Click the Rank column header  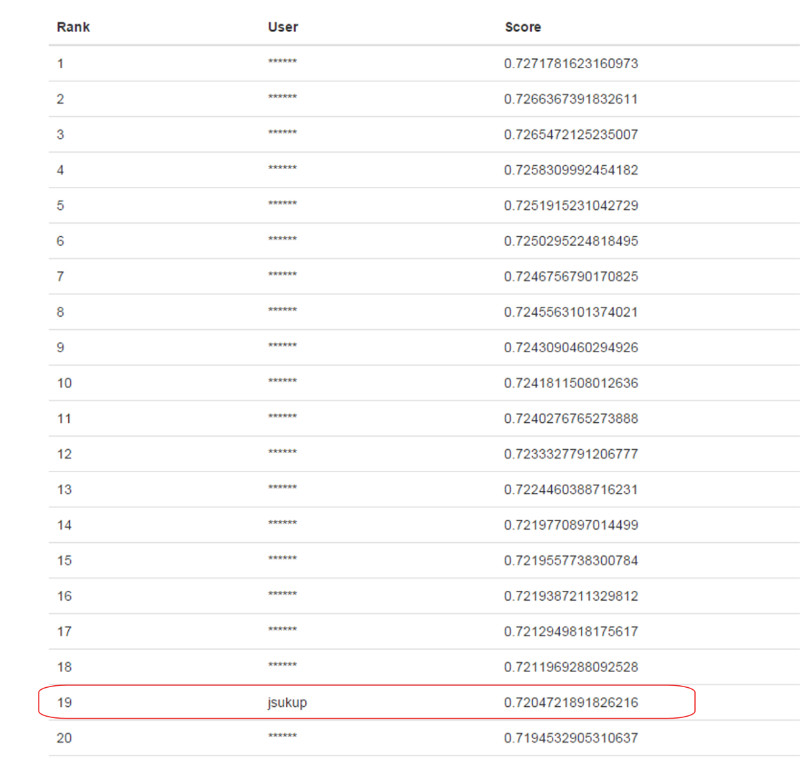click(73, 27)
